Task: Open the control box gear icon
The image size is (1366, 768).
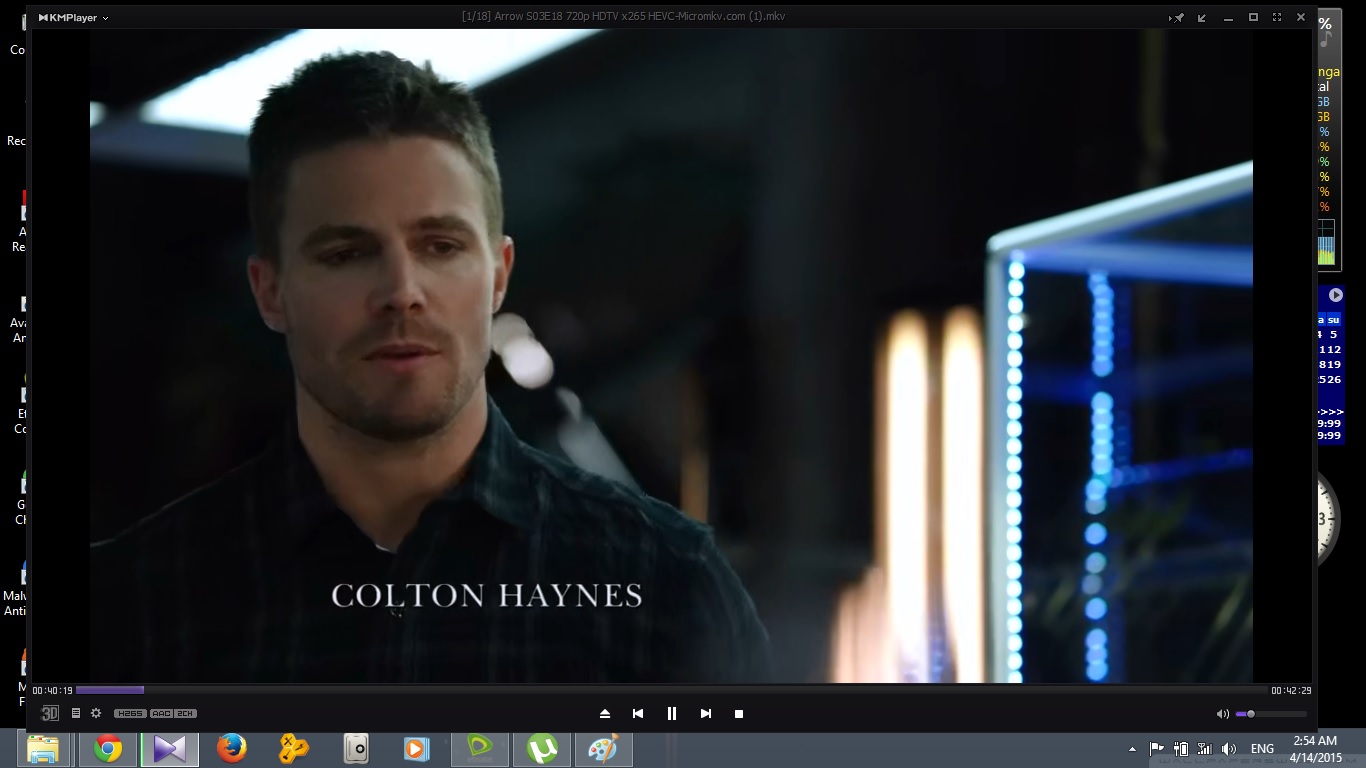Action: (96, 713)
